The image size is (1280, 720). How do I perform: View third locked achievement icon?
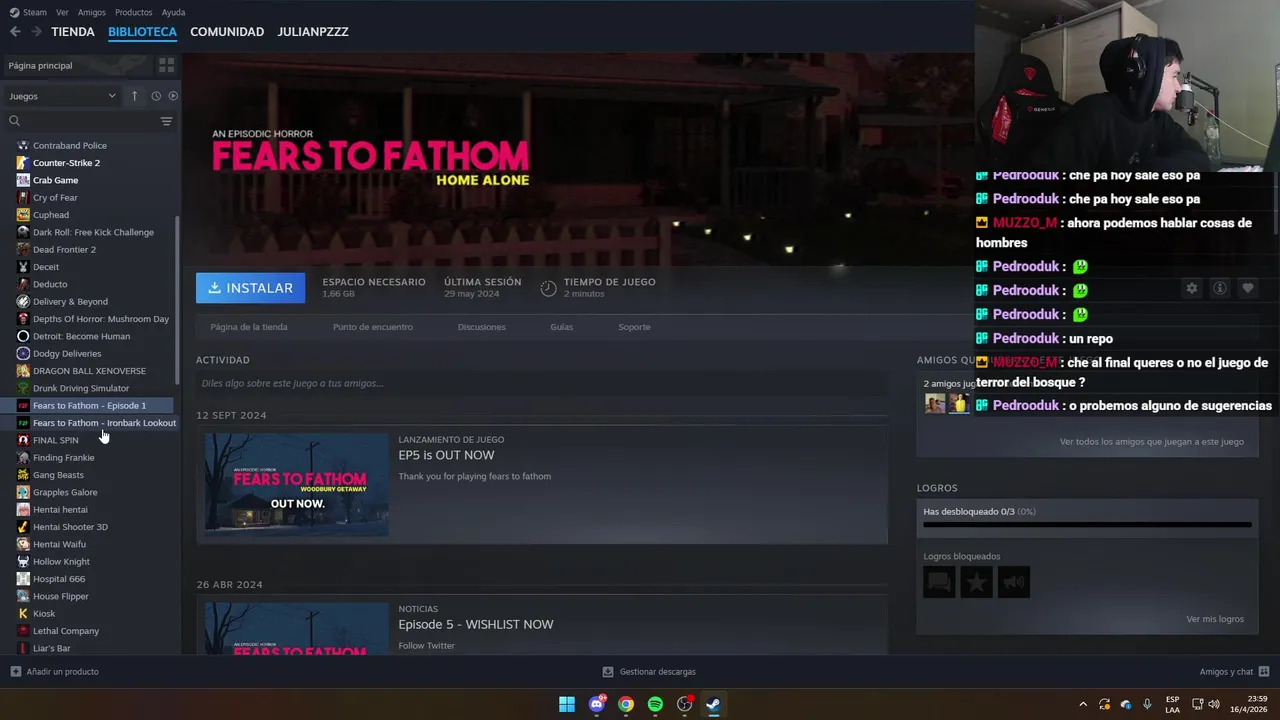click(x=1013, y=582)
